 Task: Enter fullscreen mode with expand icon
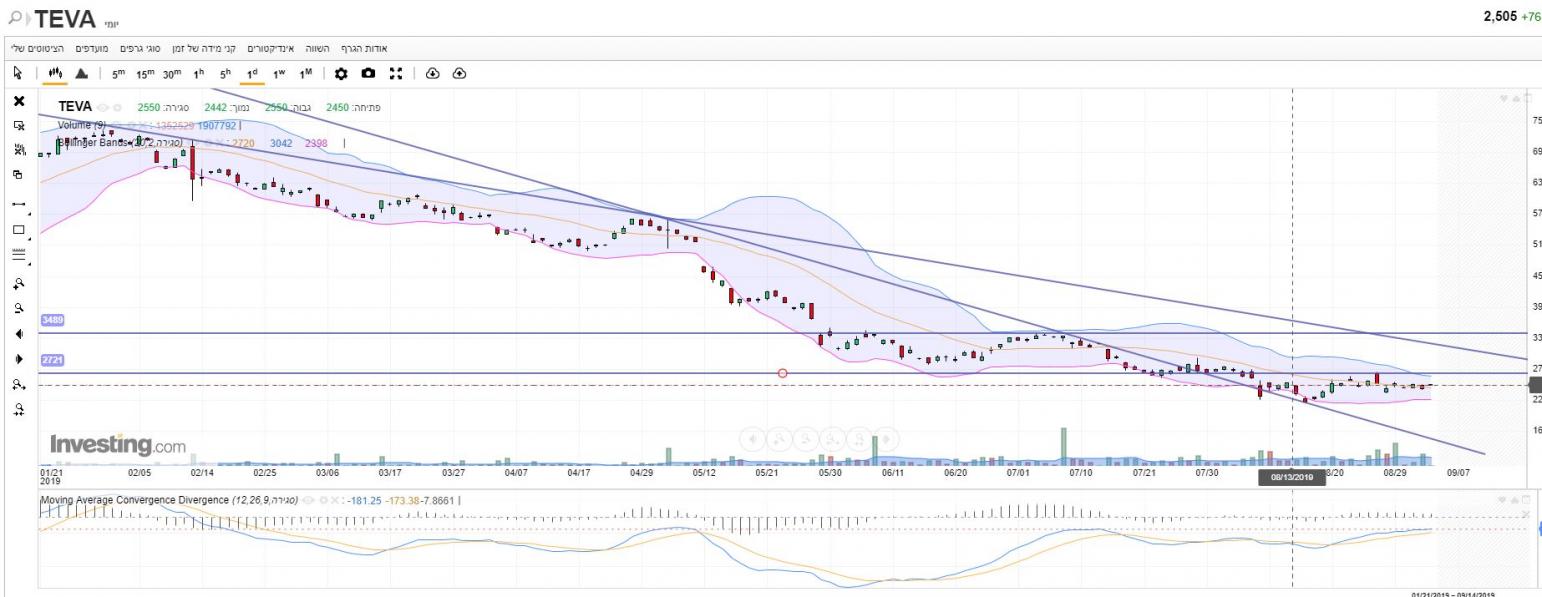coord(395,74)
